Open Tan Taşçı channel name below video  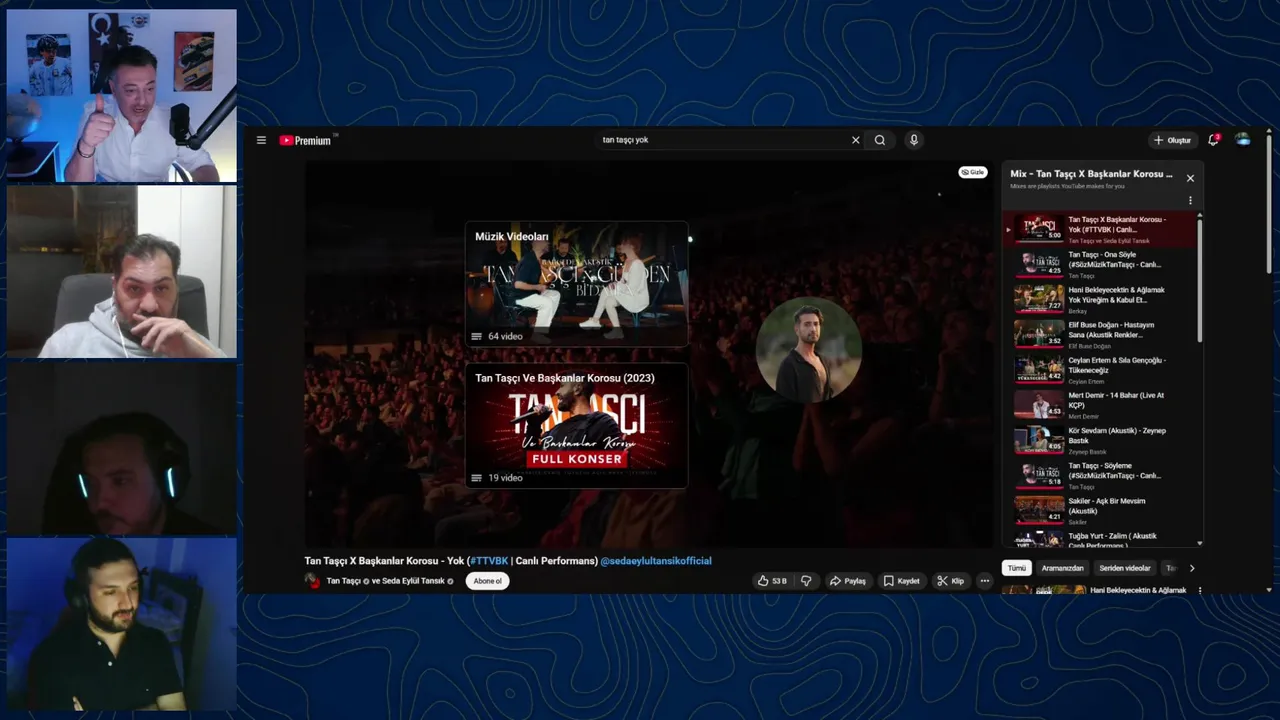pos(343,581)
